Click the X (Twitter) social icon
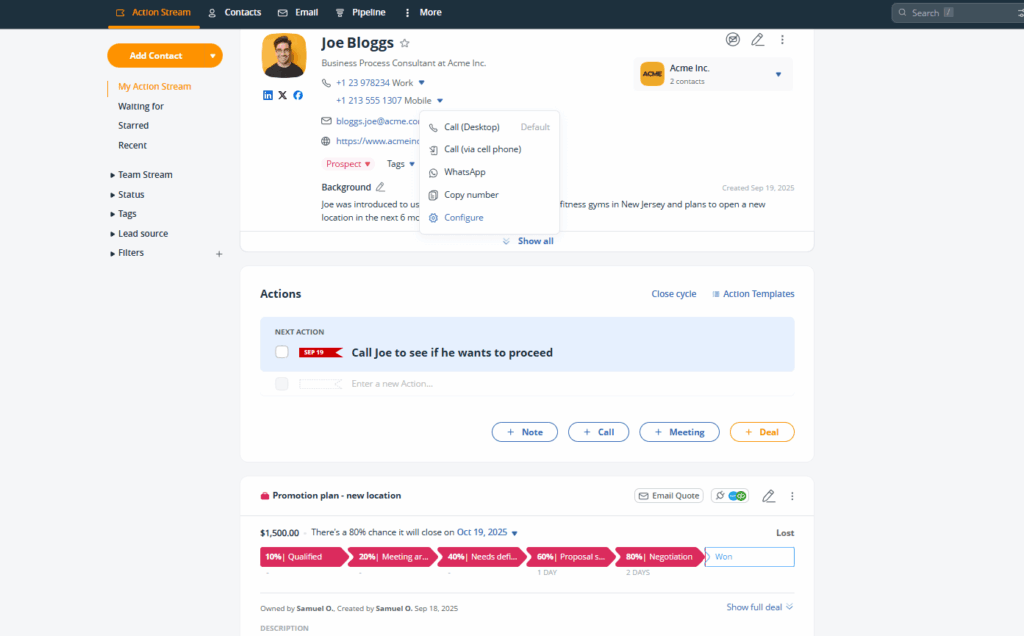The image size is (1024, 636). [283, 95]
